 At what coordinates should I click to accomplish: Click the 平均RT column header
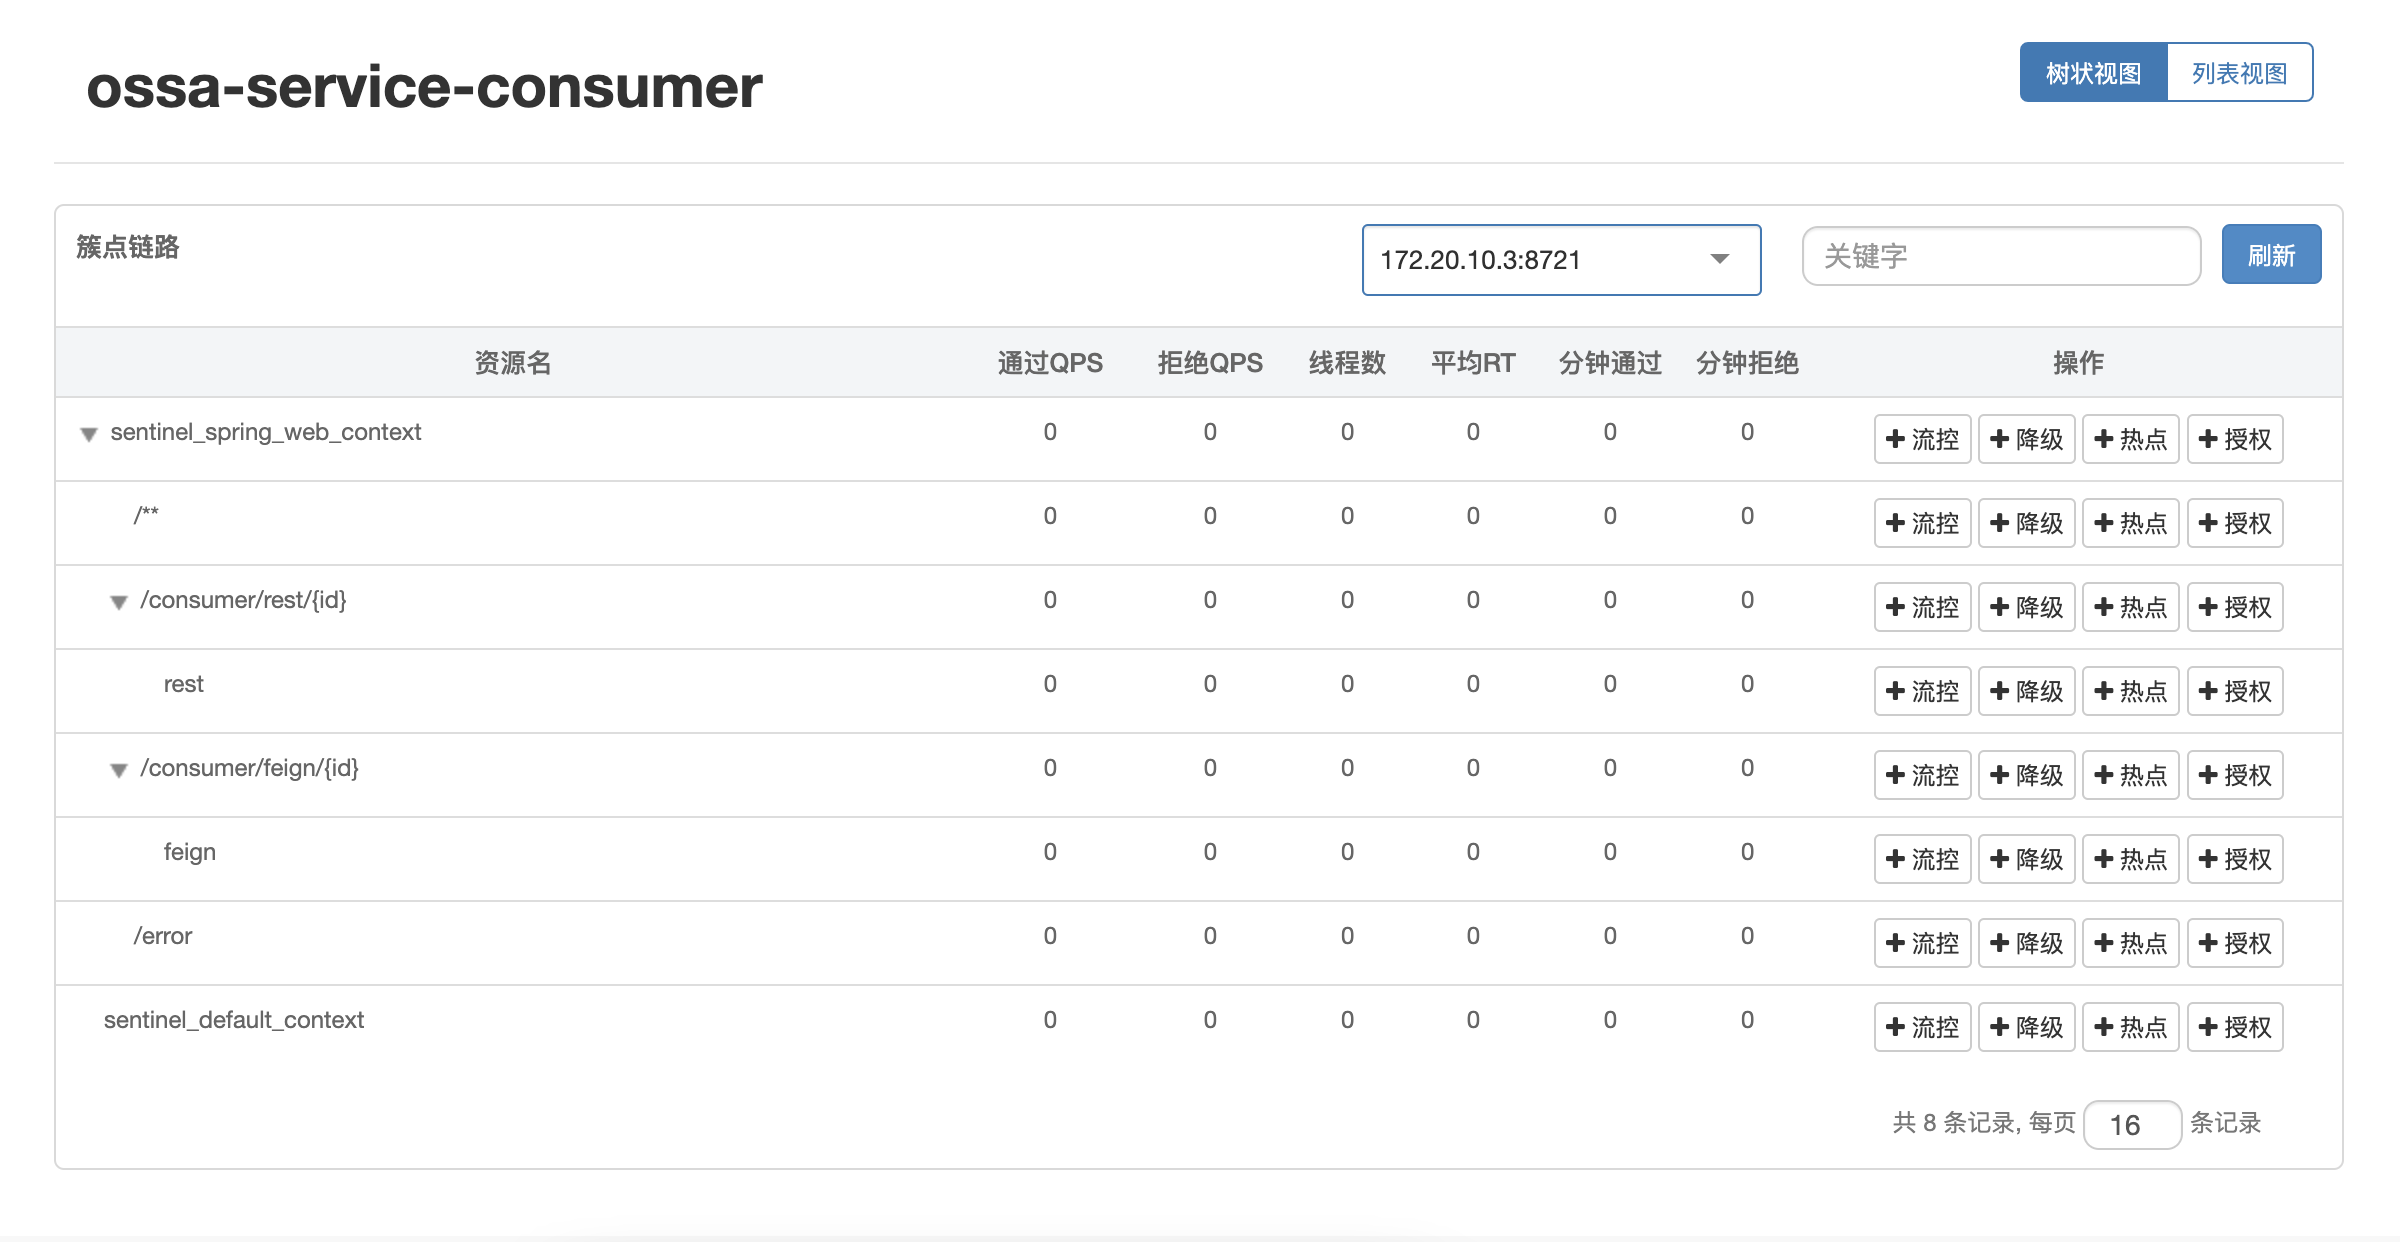pos(1473,363)
